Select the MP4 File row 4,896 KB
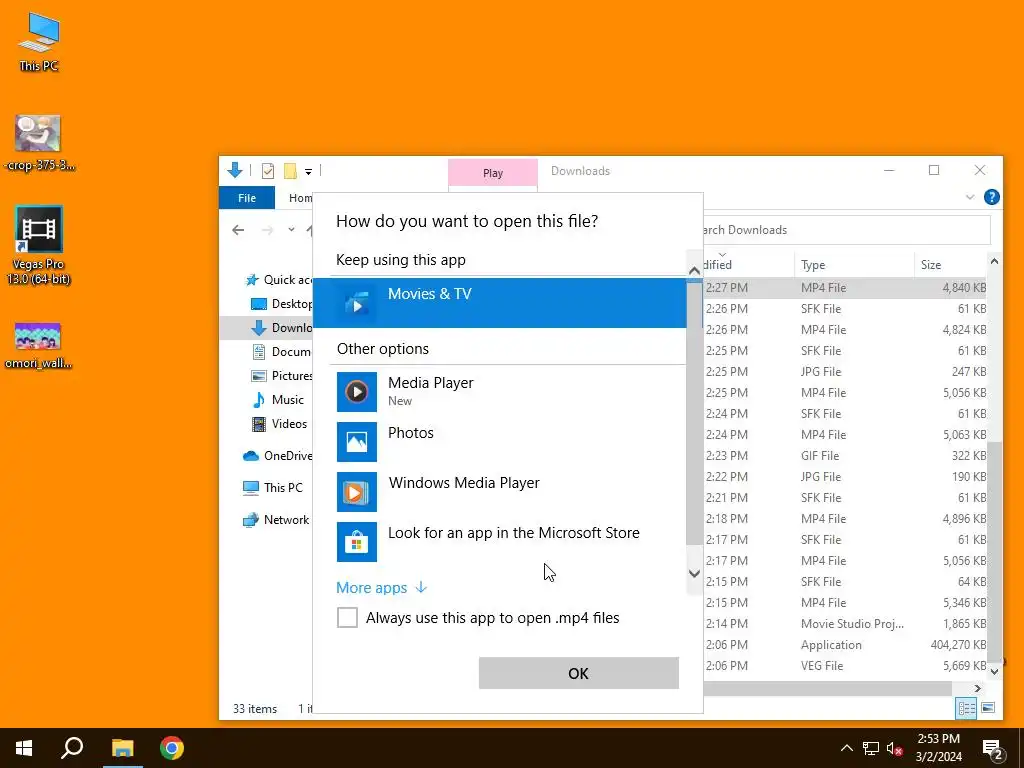Viewport: 1024px width, 768px height. tap(846, 519)
